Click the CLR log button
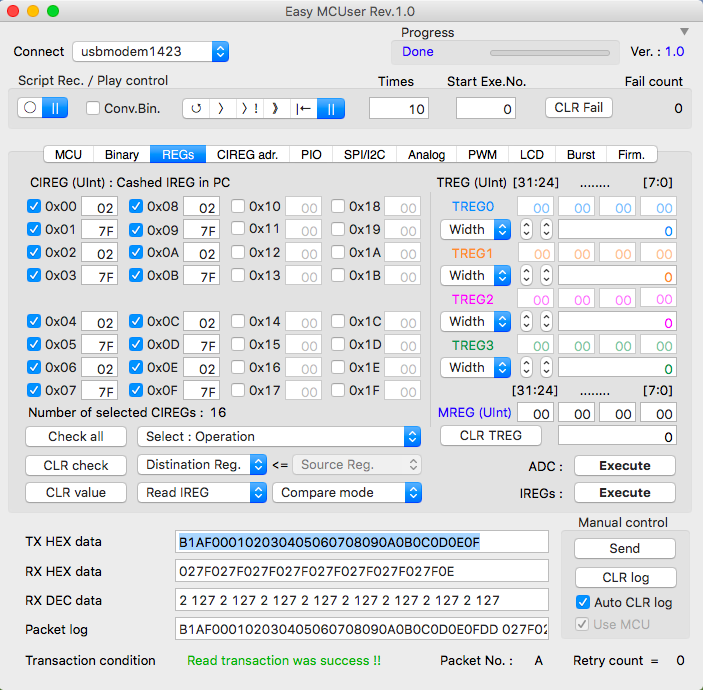 pos(626,577)
